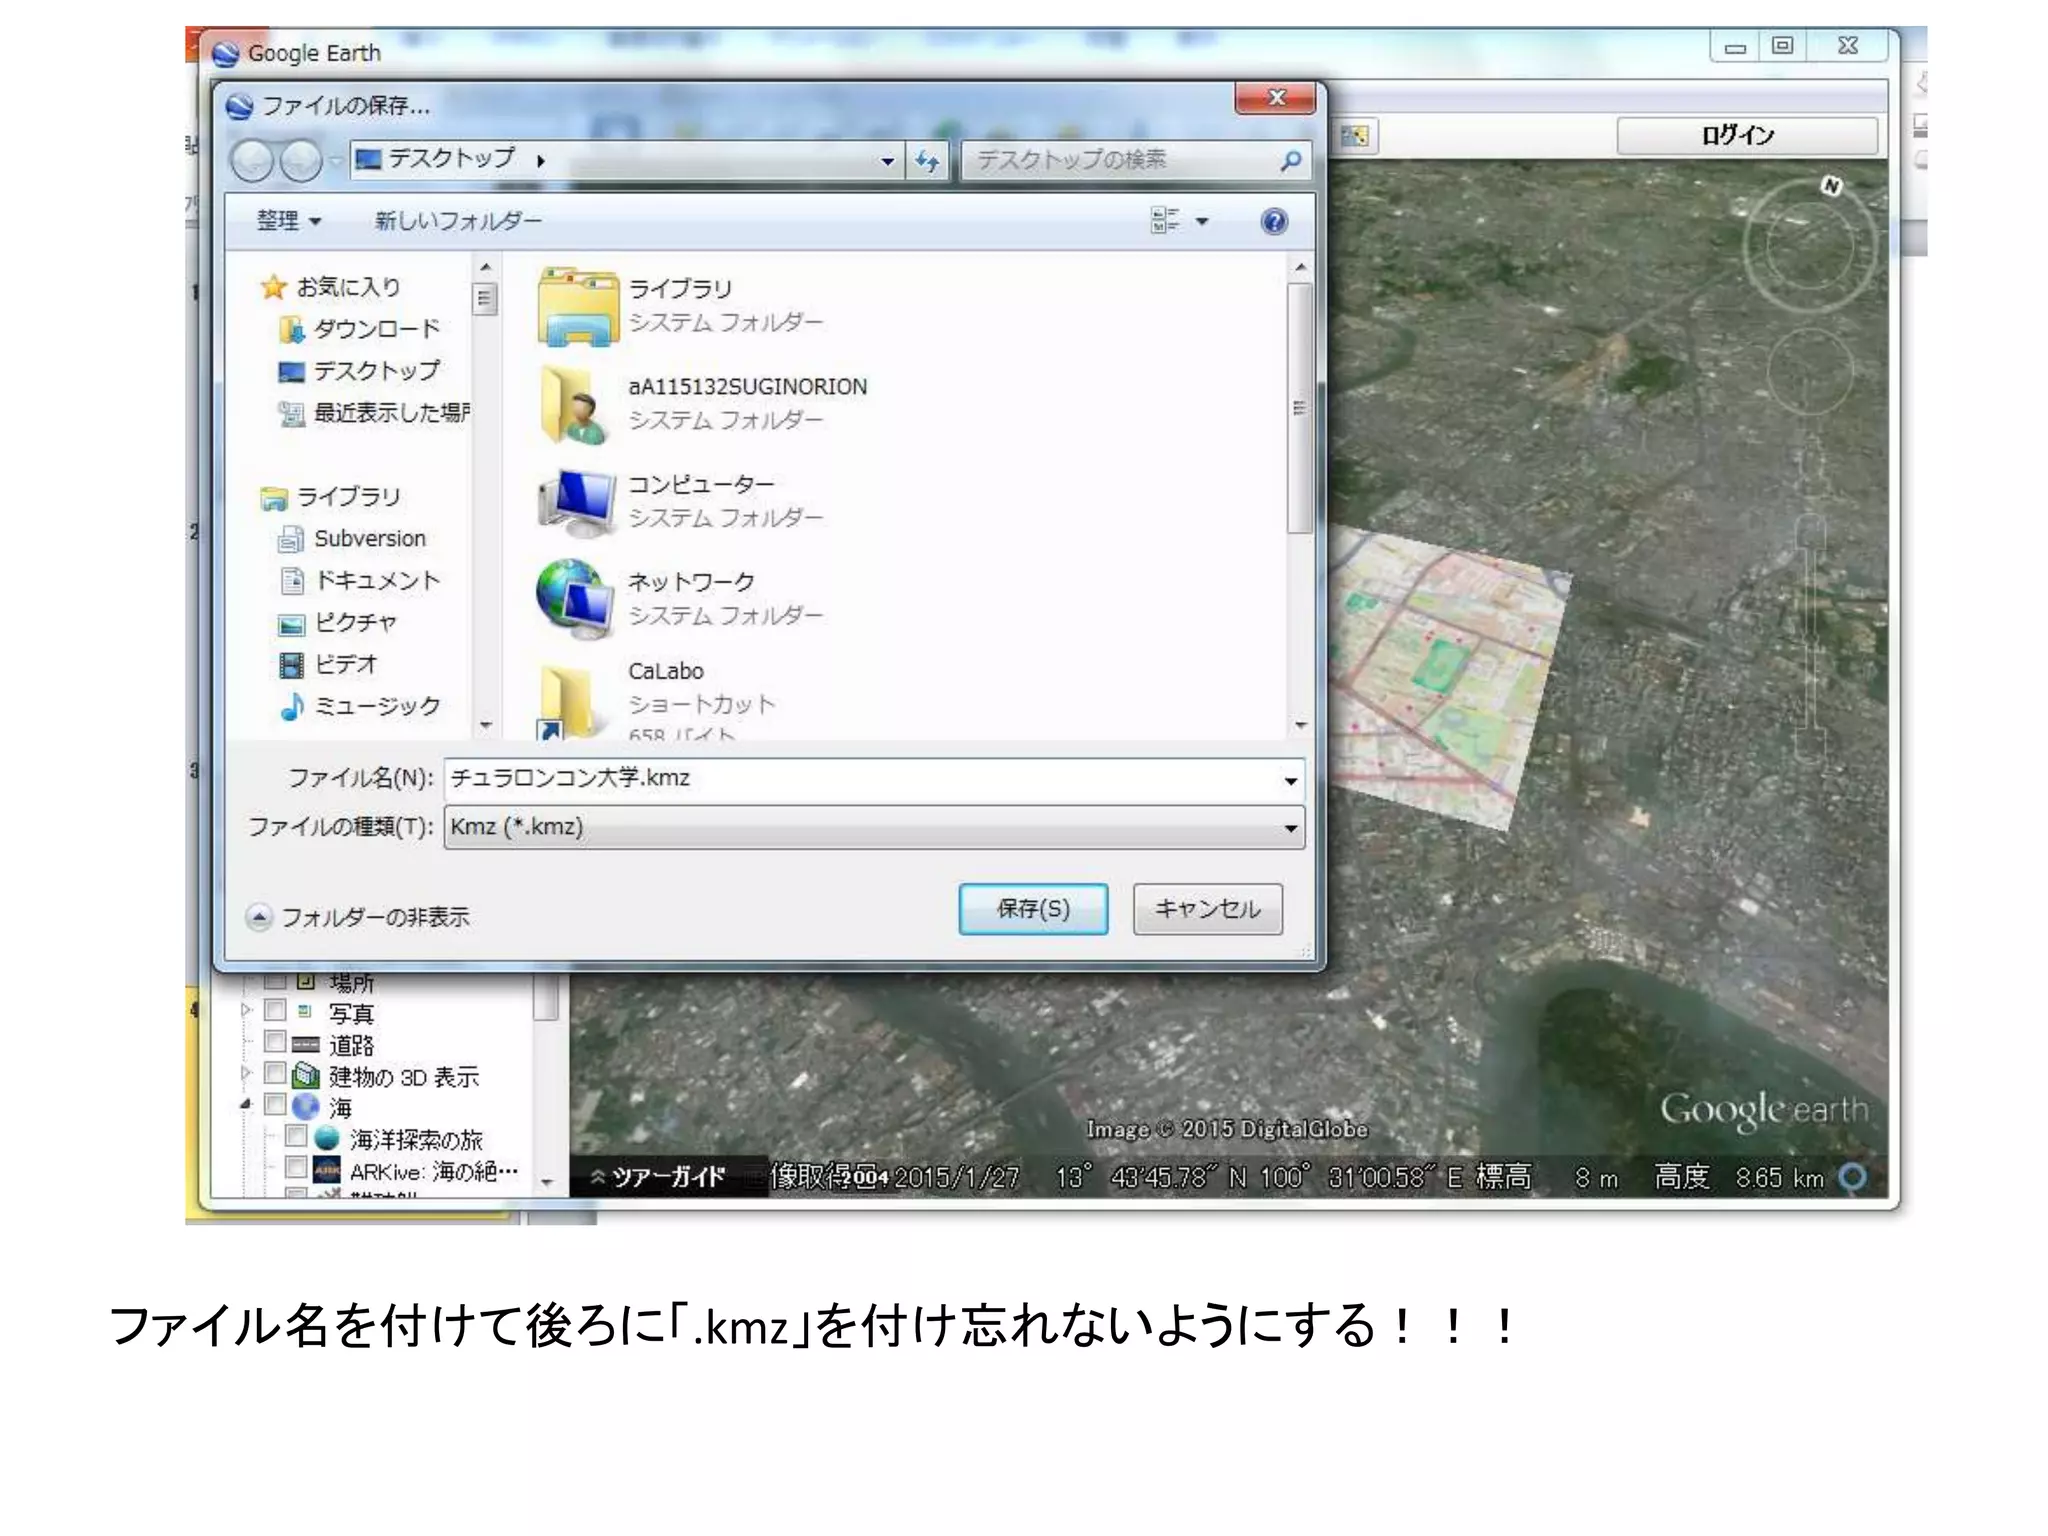This screenshot has width=2048, height=1536.
Task: Toggle the 海洋探索の旅 checkbox
Action: coord(296,1136)
